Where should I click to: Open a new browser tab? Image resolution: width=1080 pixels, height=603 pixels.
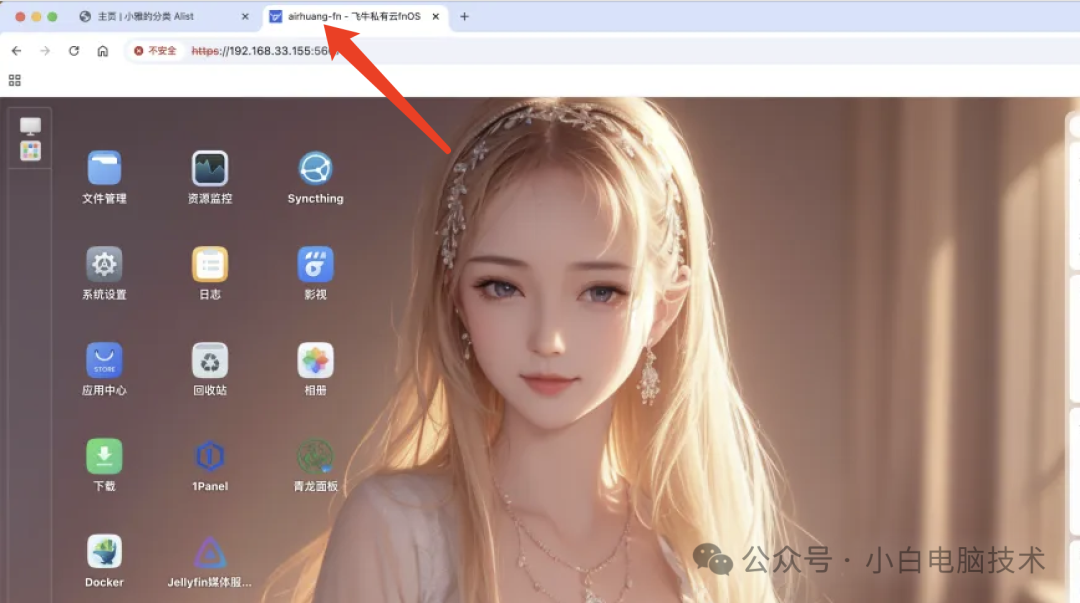[464, 17]
